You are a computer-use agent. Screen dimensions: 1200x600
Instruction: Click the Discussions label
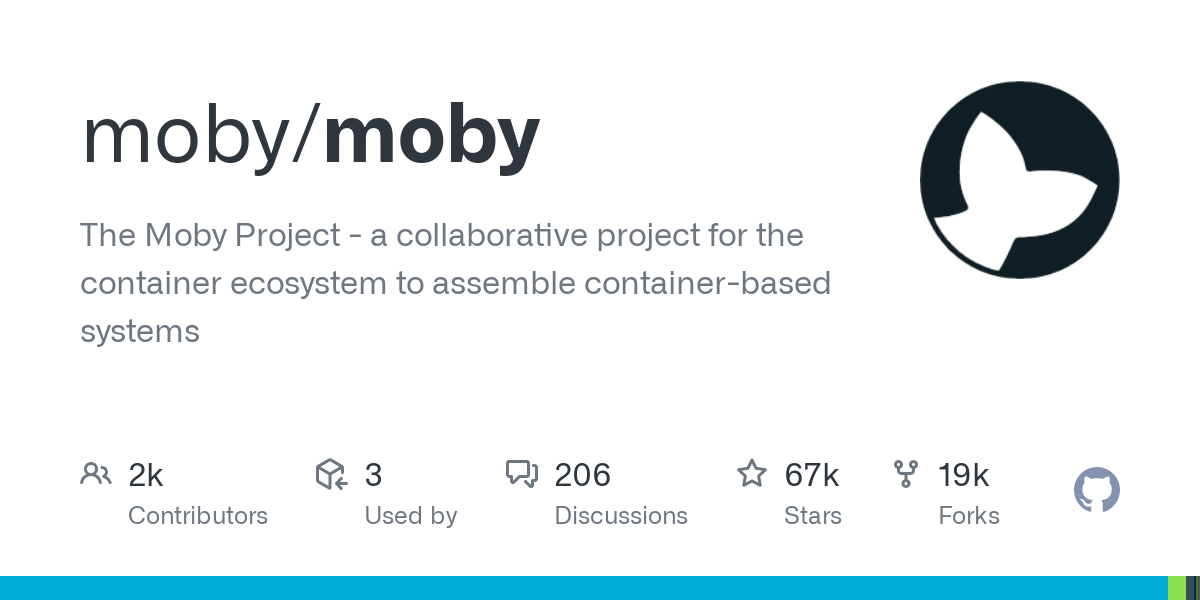[x=621, y=516]
